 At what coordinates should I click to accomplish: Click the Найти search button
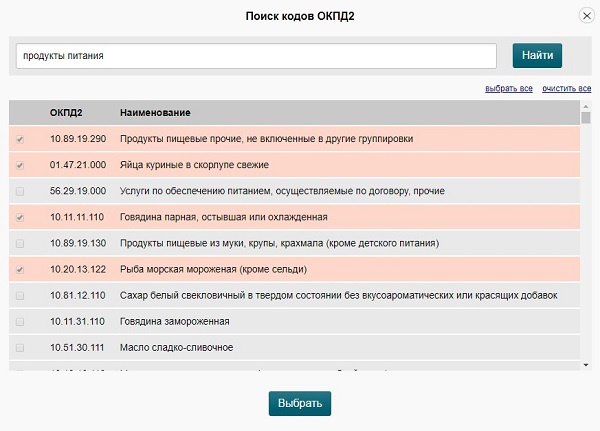pyautogui.click(x=537, y=56)
